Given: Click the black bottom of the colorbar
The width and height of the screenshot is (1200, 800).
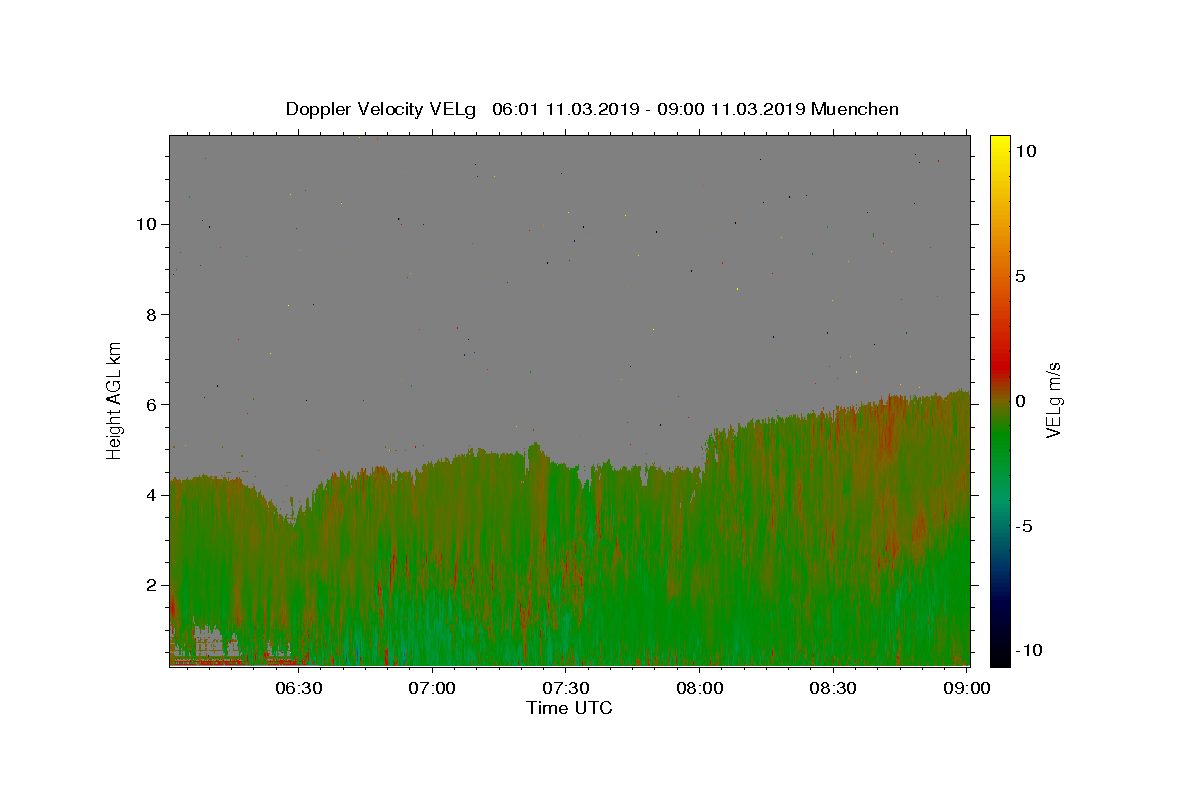Looking at the screenshot, I should pos(1000,655).
